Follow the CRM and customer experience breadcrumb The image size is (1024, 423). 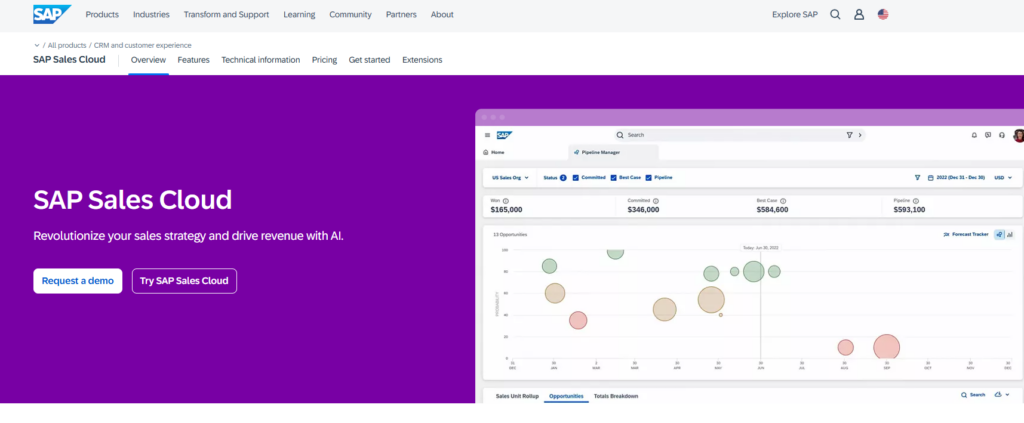[x=142, y=46]
